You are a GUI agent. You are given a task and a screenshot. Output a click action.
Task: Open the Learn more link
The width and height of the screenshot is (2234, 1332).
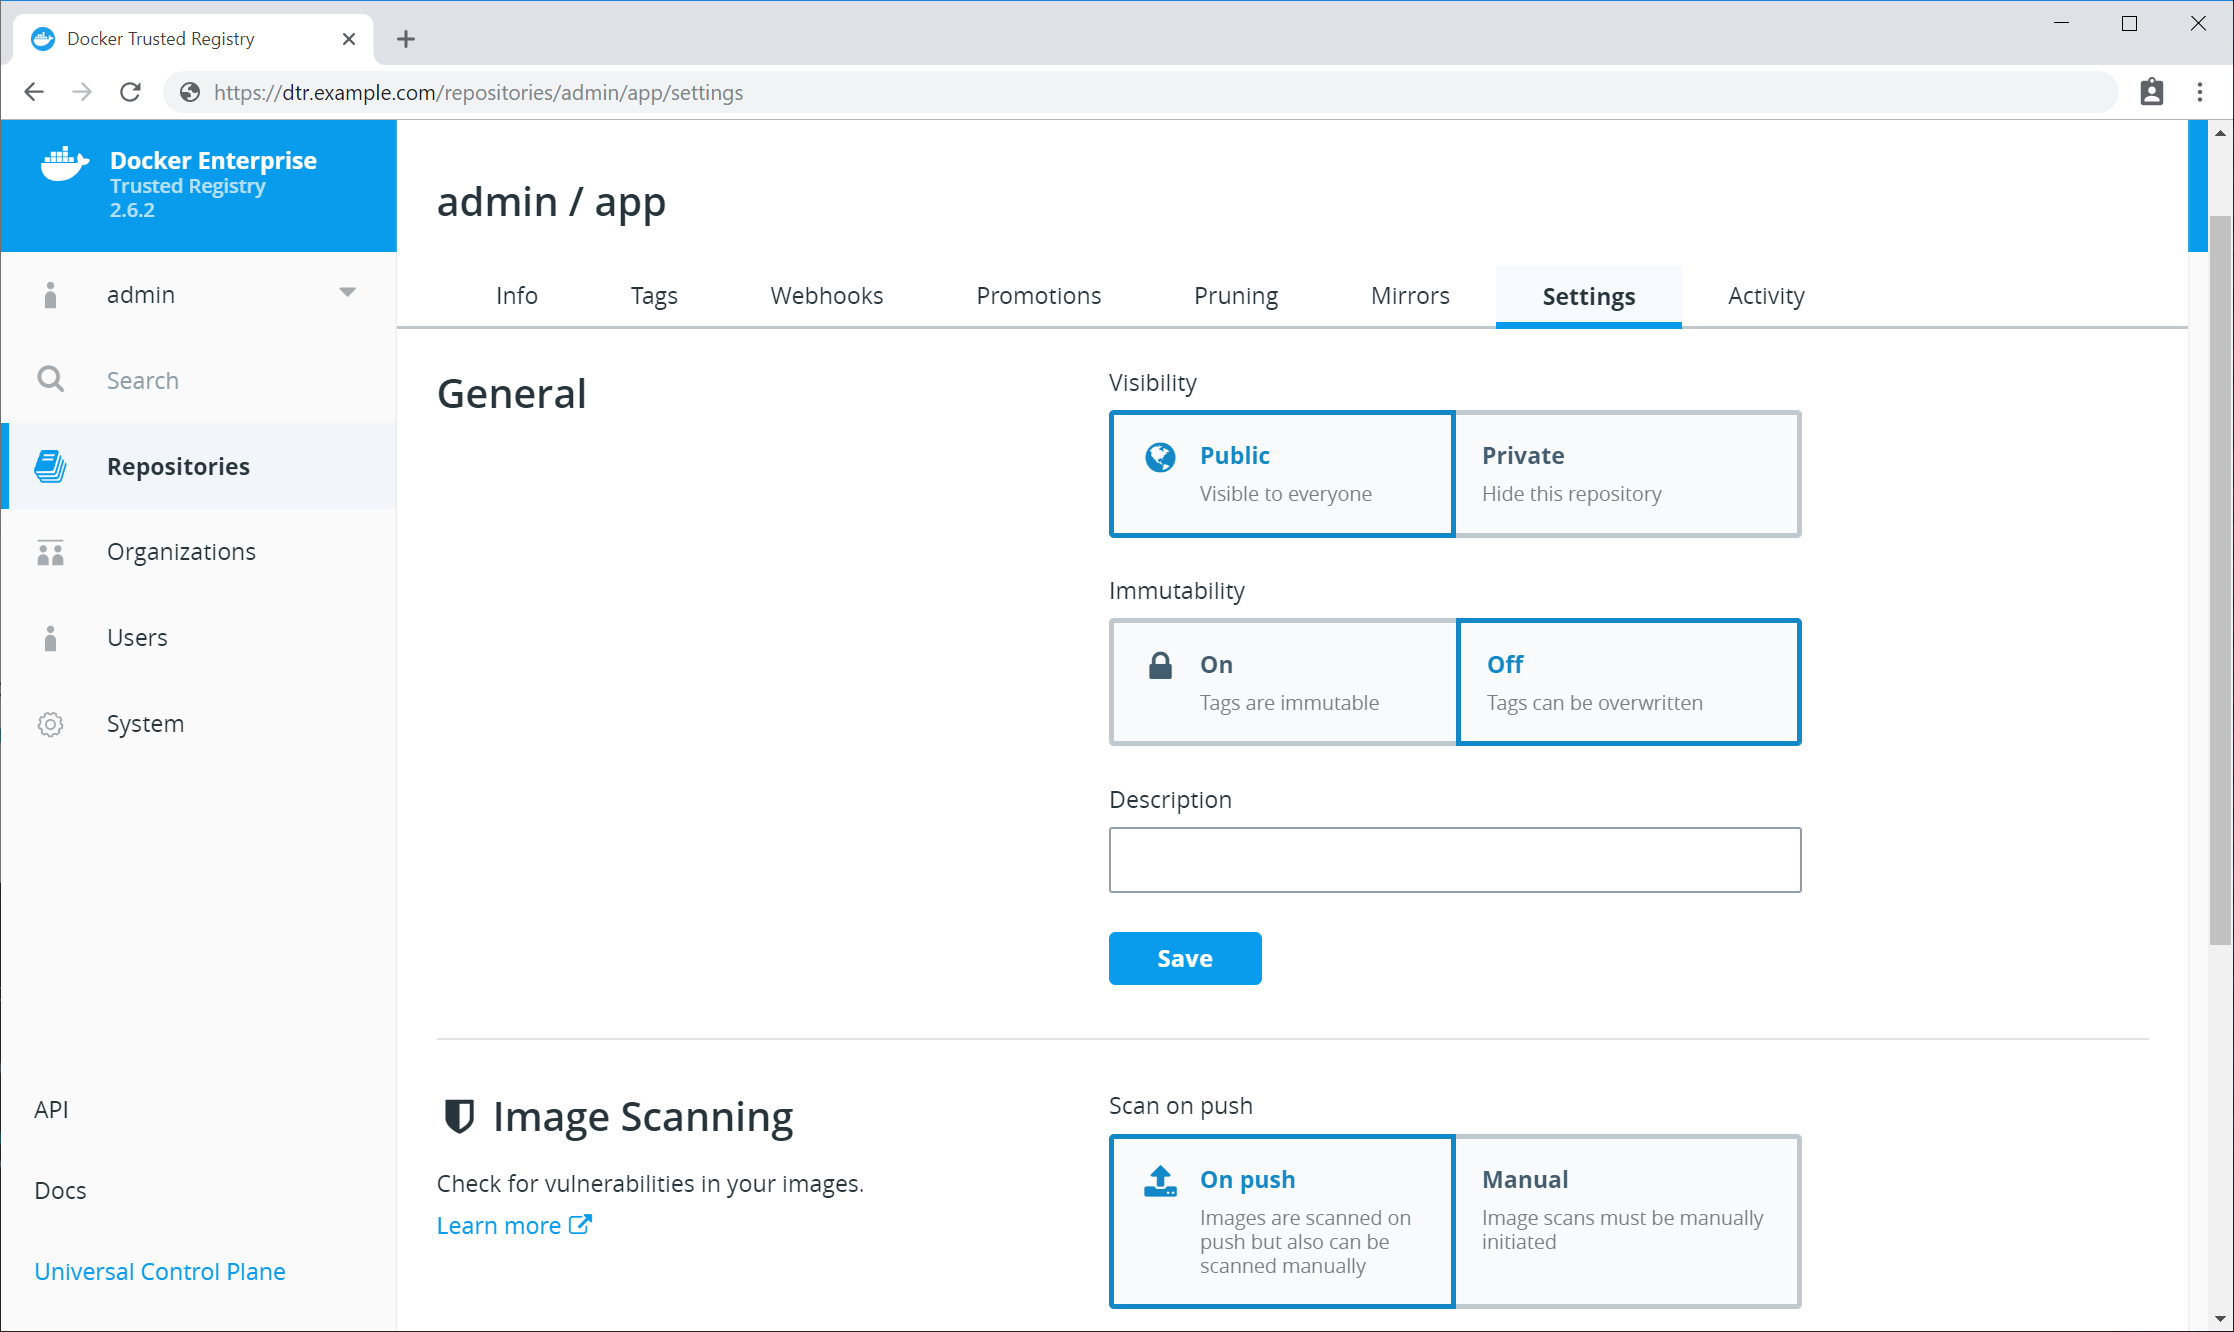tap(513, 1225)
